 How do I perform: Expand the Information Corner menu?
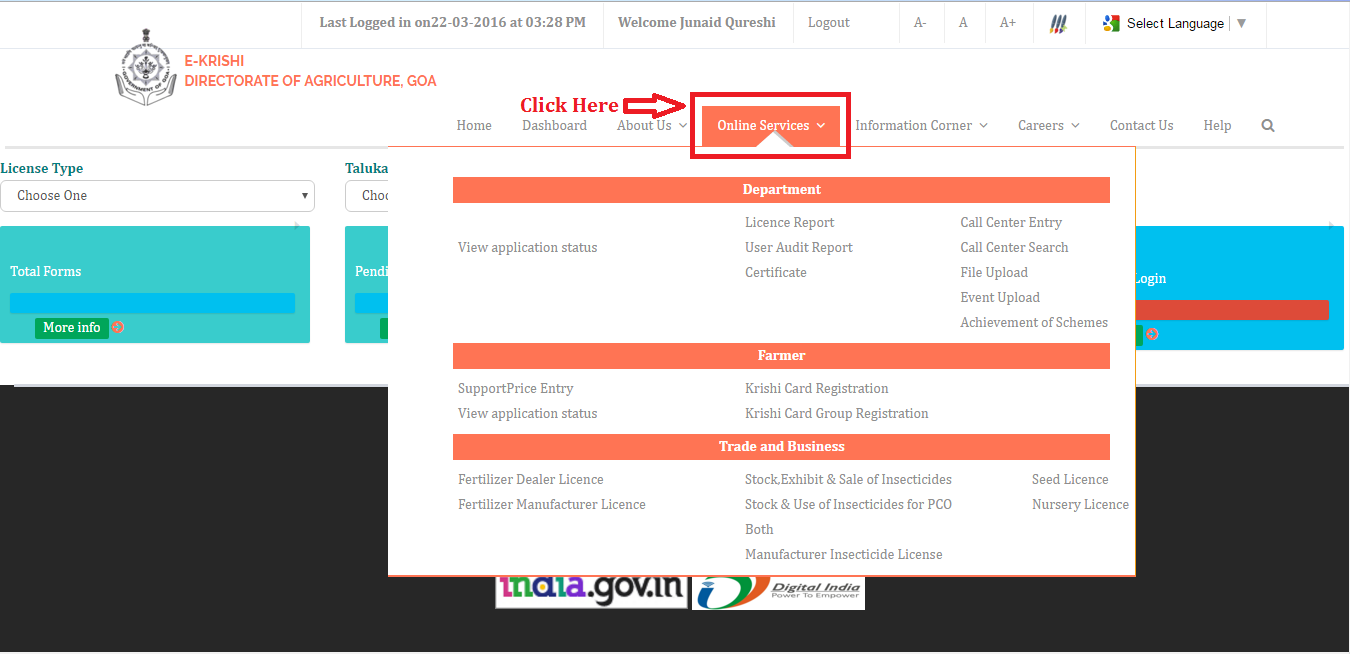click(921, 125)
